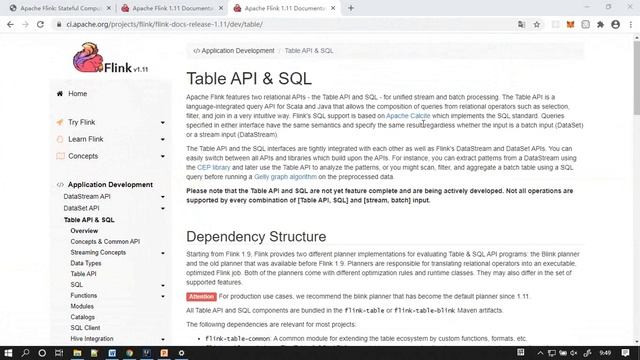
Task: Reload the page with the refresh icon
Action: click(x=40, y=24)
